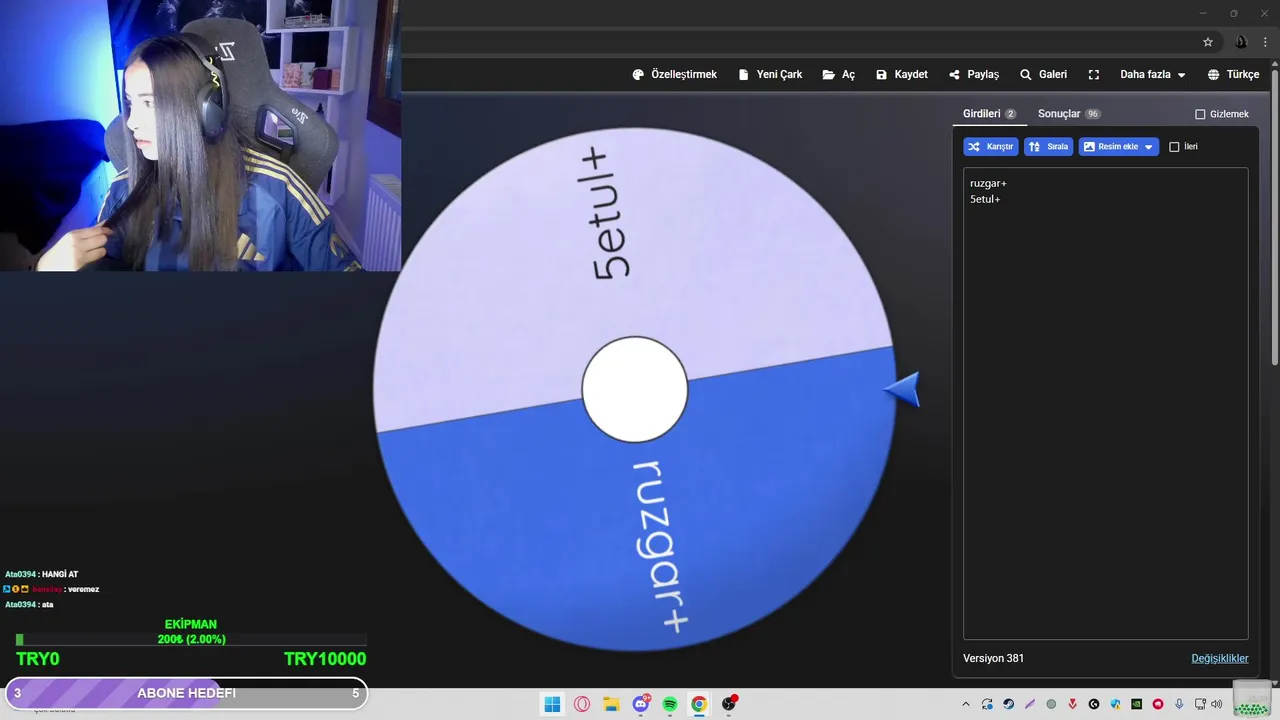The image size is (1280, 720).
Task: Open Spotify from the taskbar
Action: 670,704
